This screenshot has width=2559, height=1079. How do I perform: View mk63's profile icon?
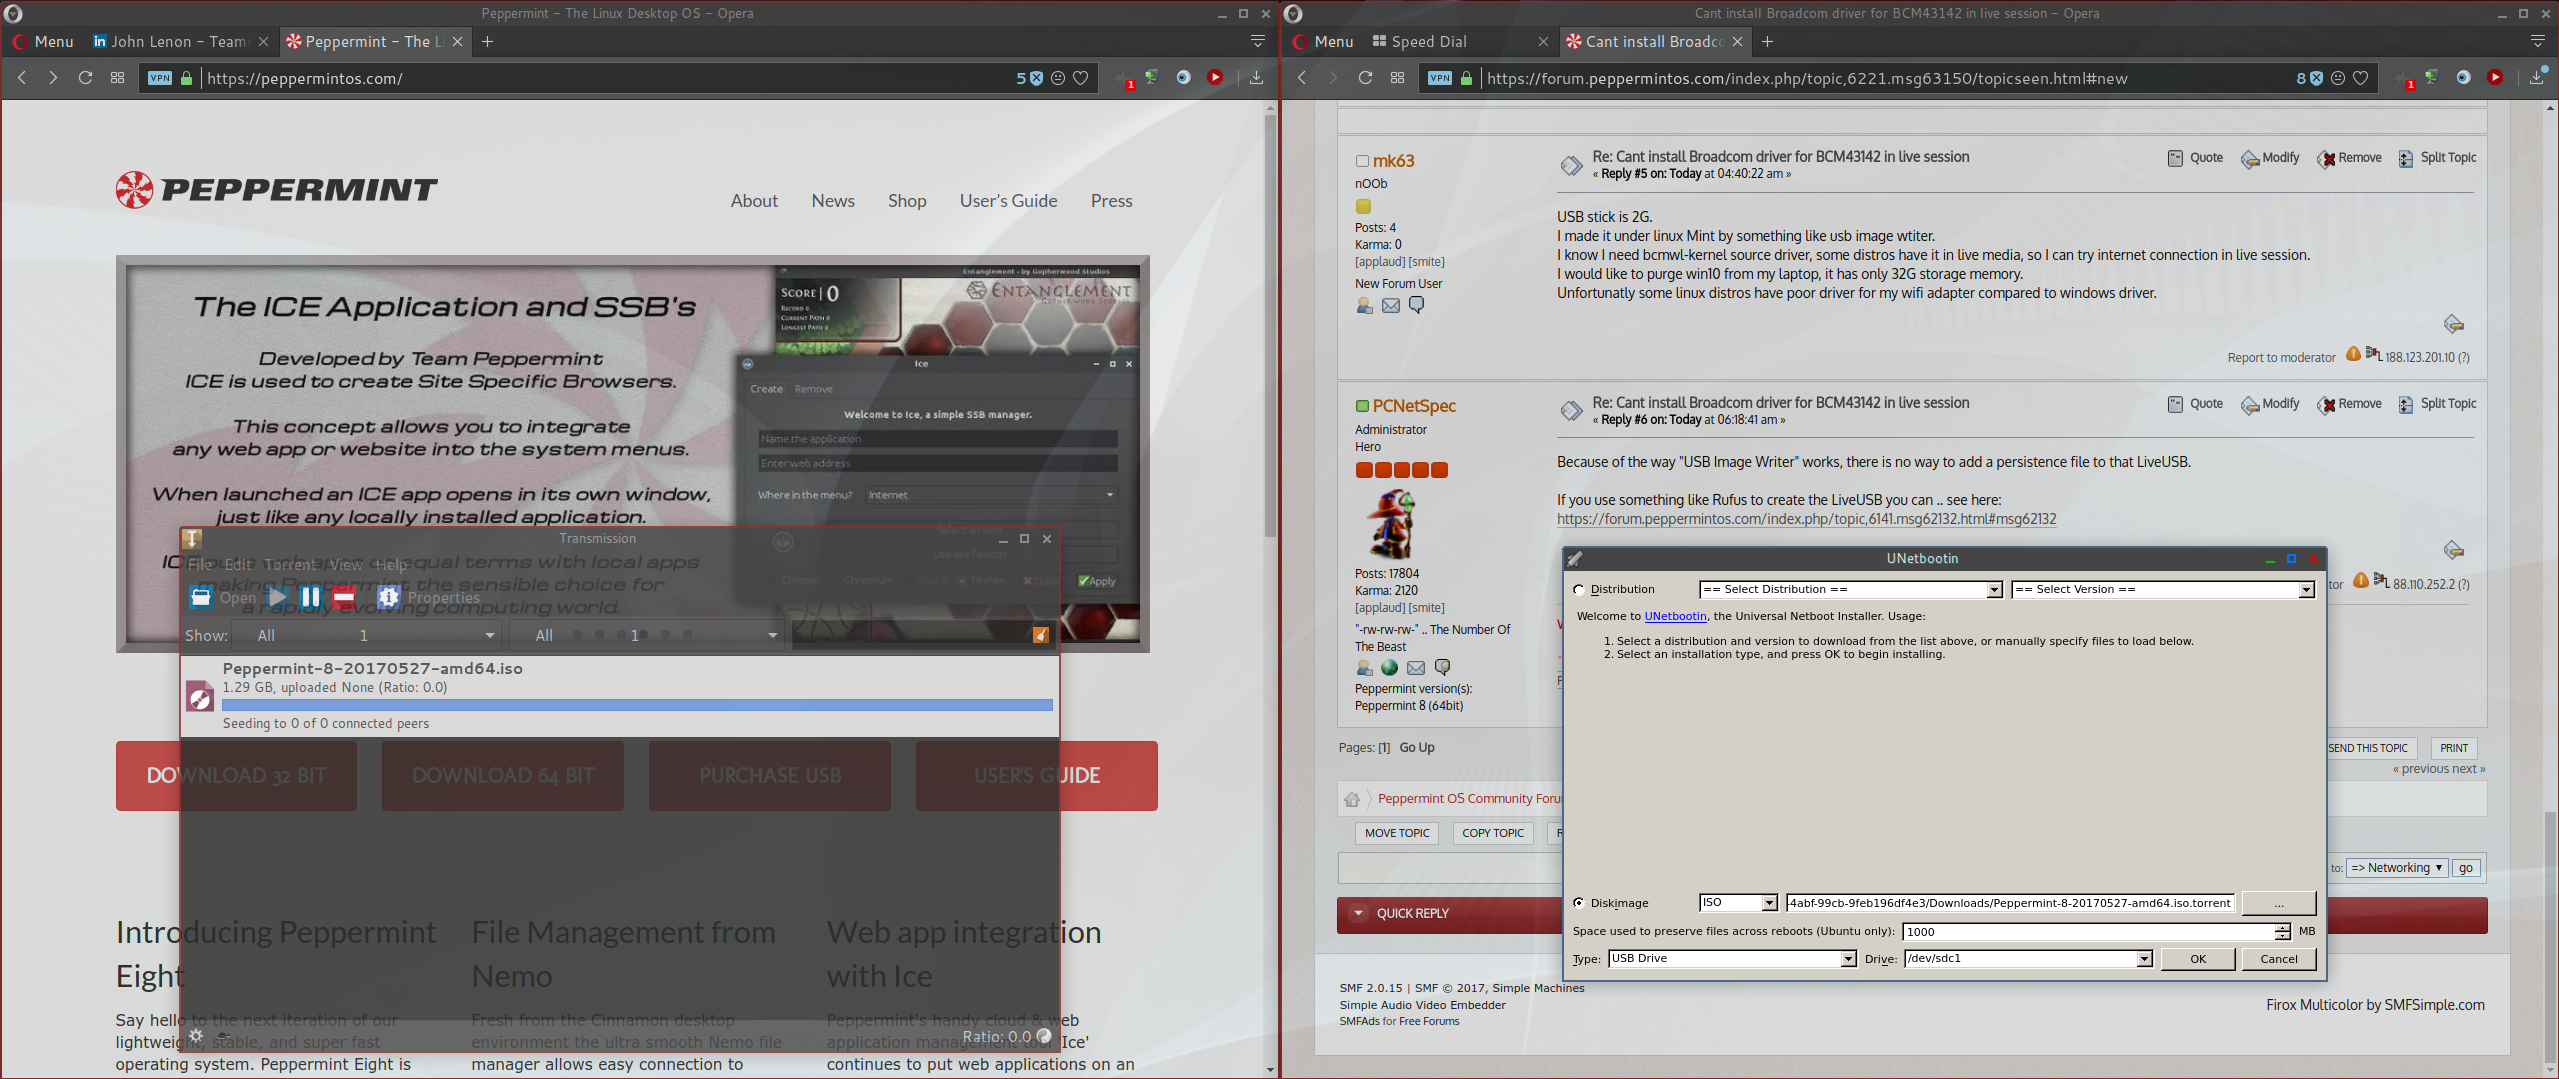tap(1364, 306)
